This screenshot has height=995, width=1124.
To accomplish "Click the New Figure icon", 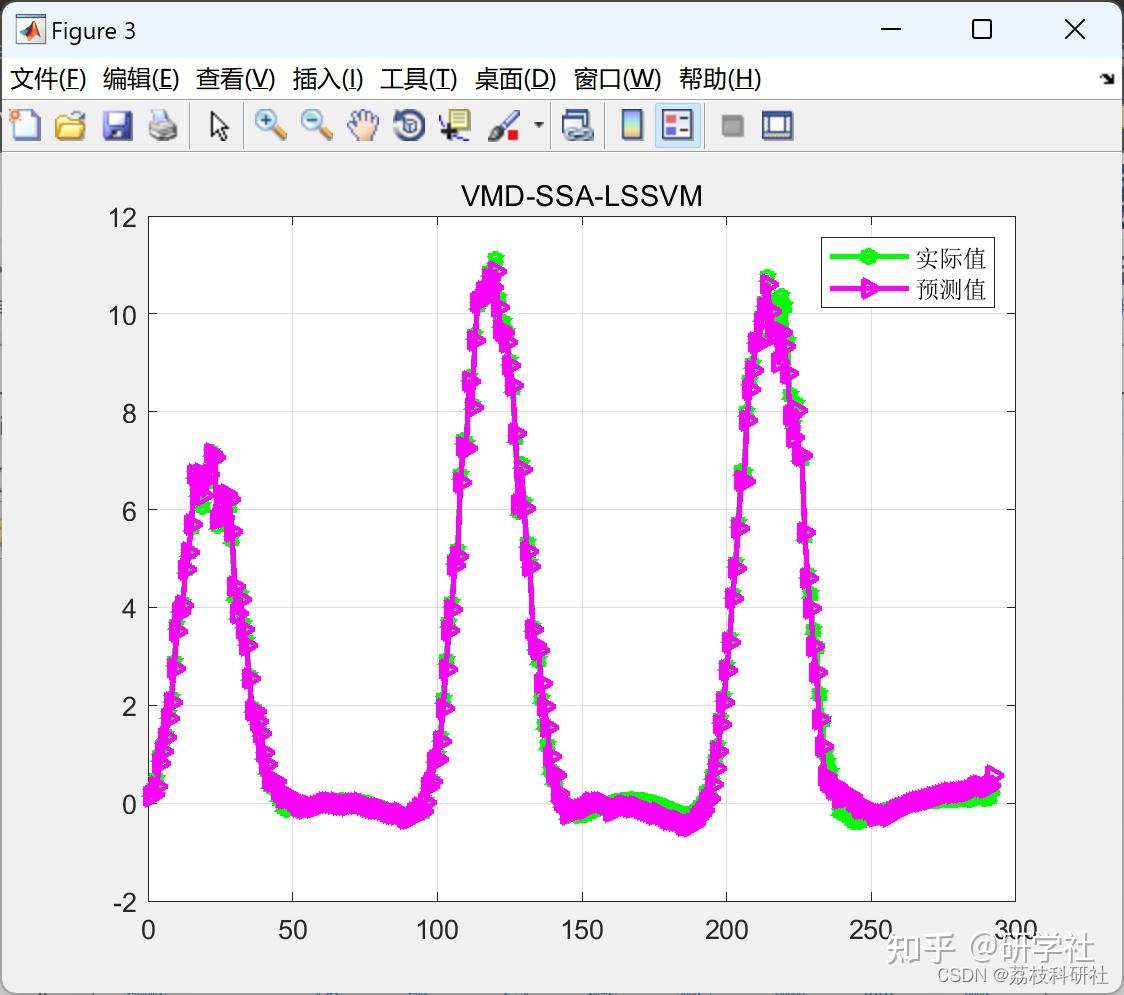I will tap(25, 125).
